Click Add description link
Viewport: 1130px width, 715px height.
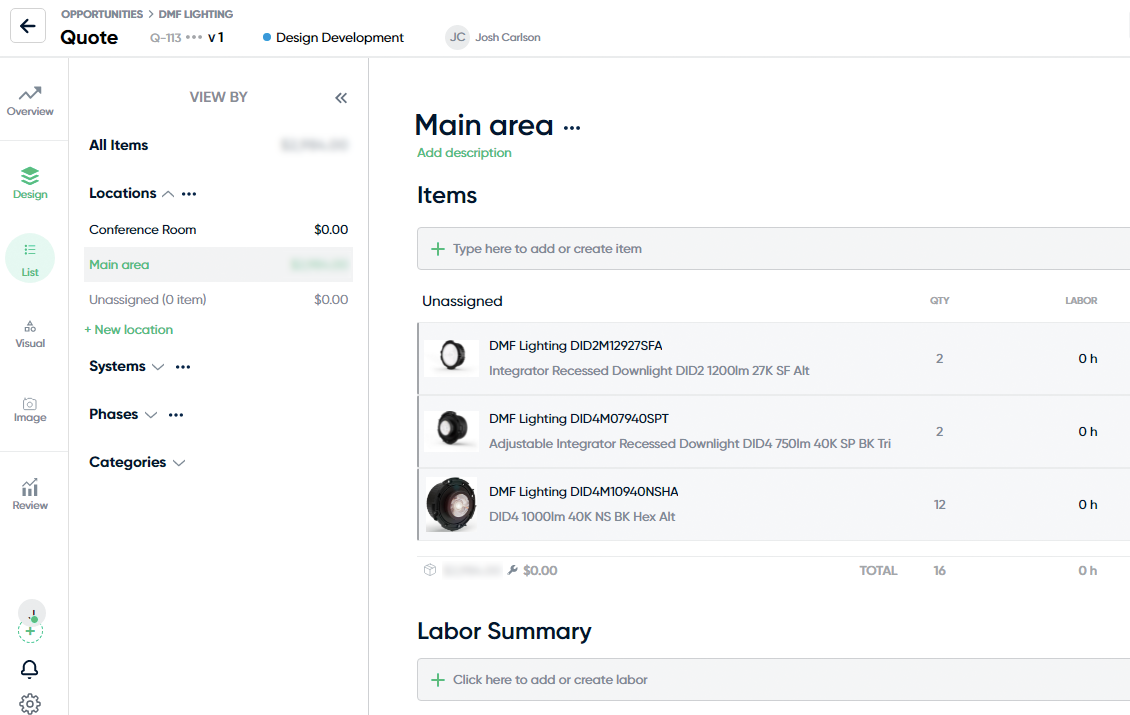[464, 153]
